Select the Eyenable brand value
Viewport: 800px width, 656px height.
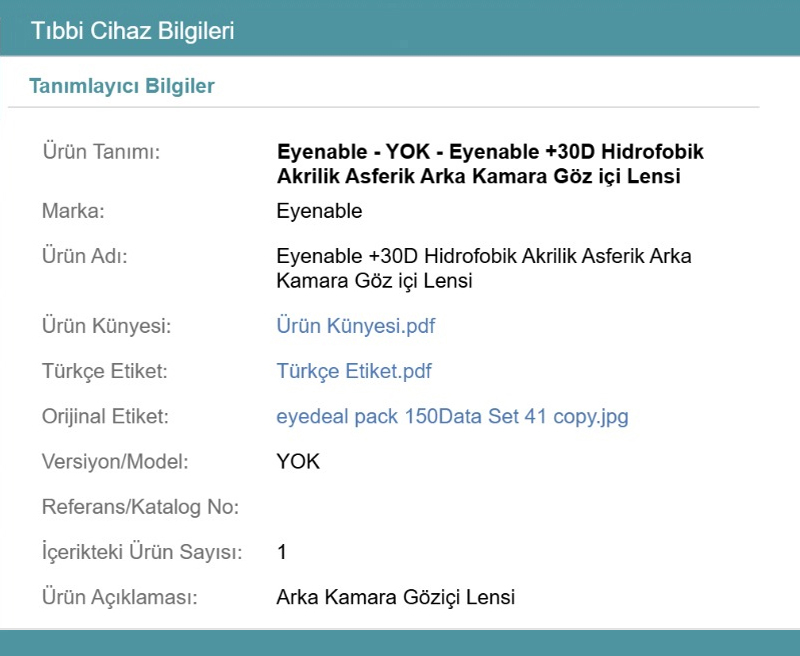pos(319,211)
